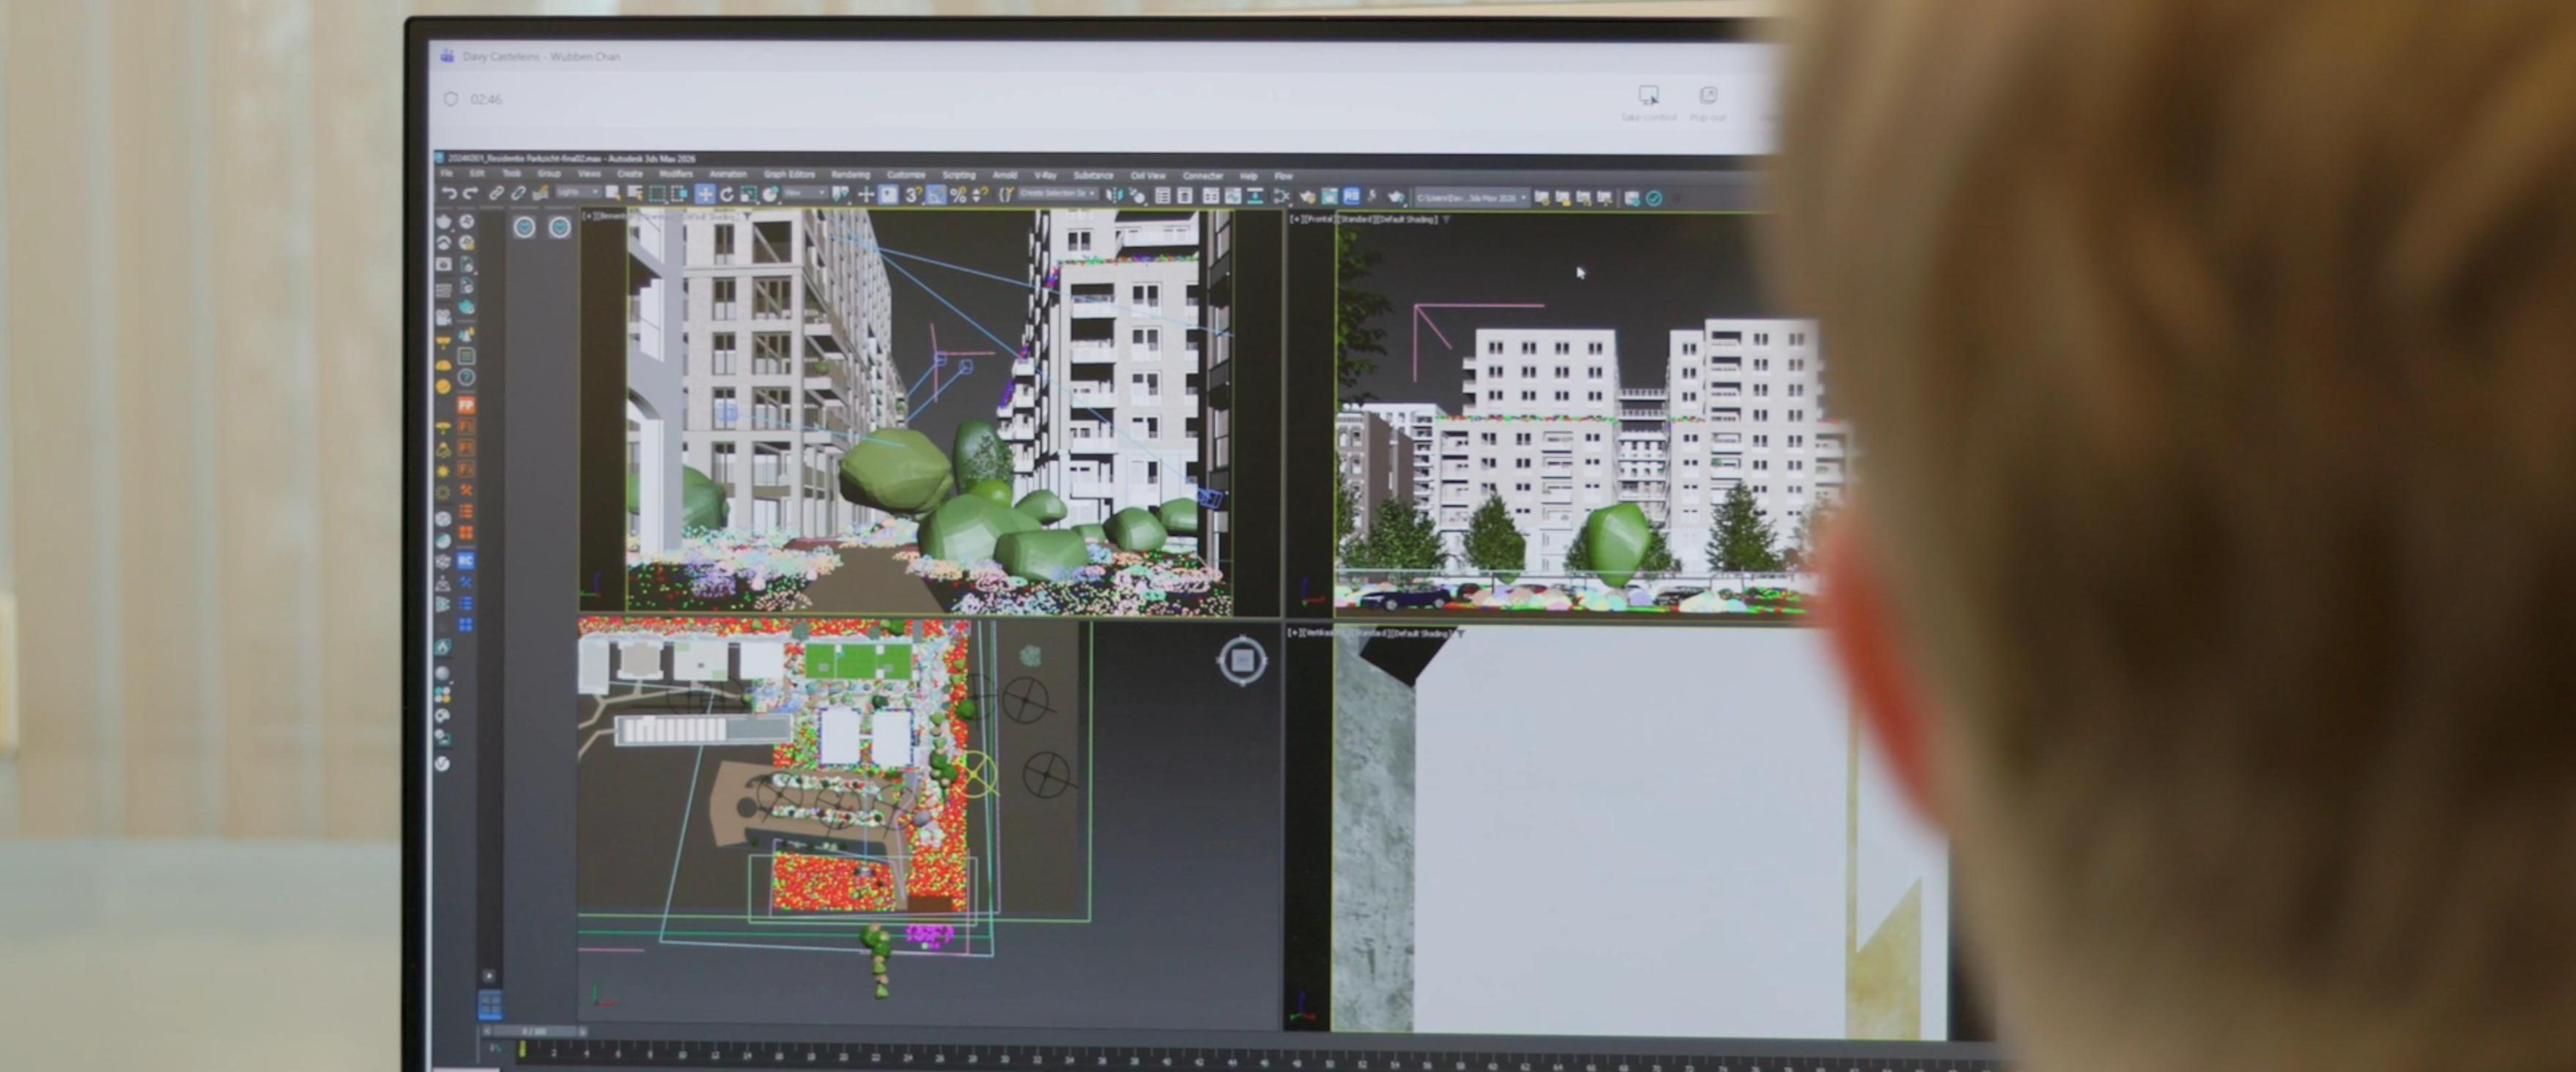This screenshot has width=2576, height=1072.
Task: Open the project path dropdown
Action: coord(1471,198)
